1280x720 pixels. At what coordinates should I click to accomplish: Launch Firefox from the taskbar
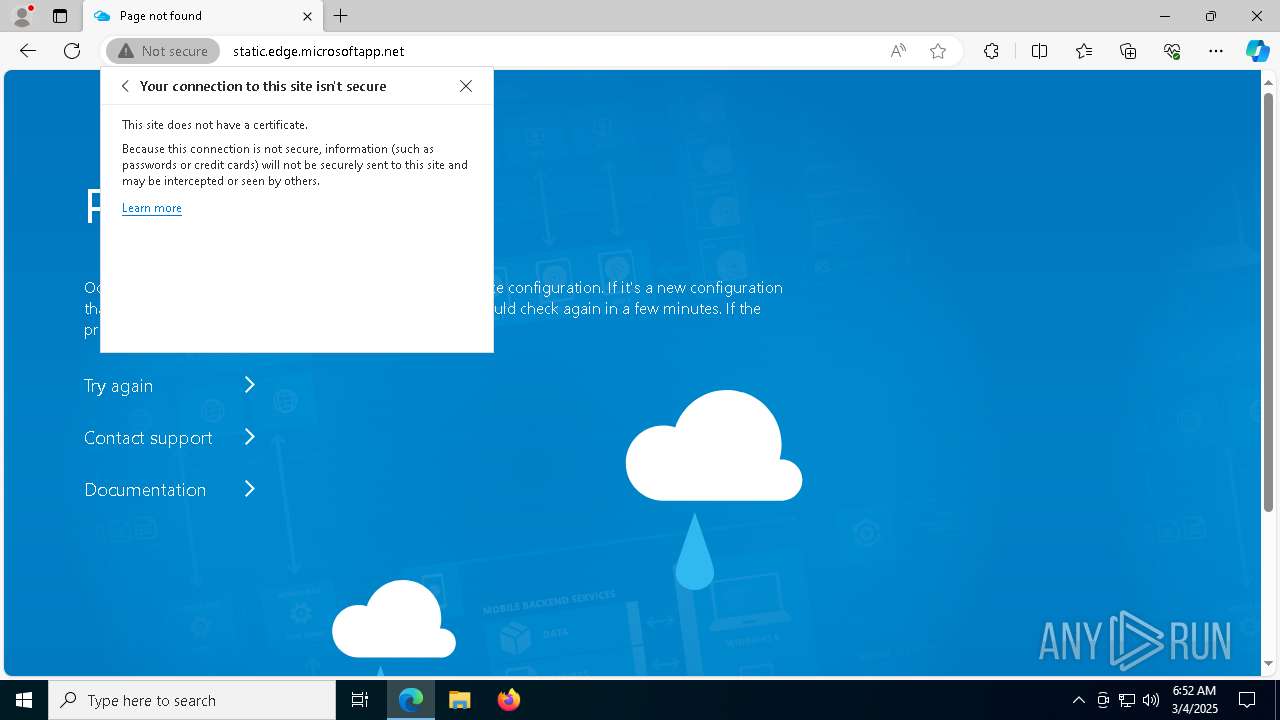[508, 700]
